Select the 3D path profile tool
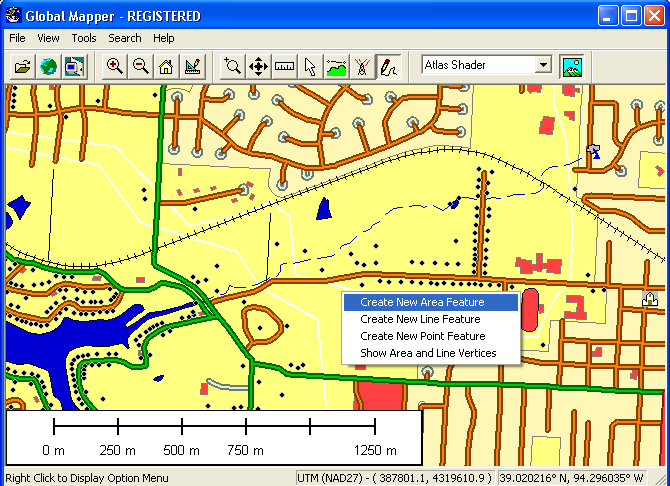Image resolution: width=670 pixels, height=486 pixels. pyautogui.click(x=337, y=67)
